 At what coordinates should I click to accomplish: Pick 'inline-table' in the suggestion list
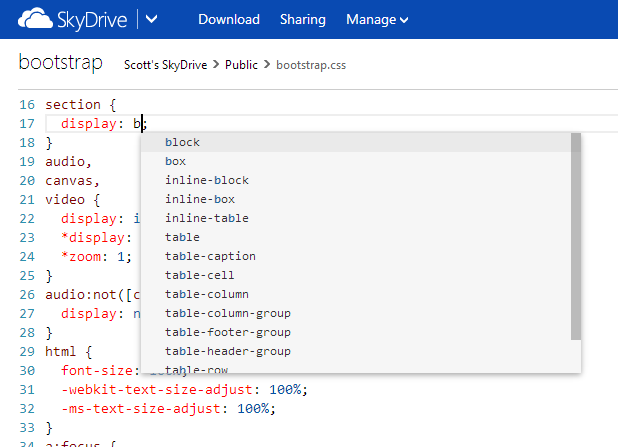pyautogui.click(x=356, y=218)
